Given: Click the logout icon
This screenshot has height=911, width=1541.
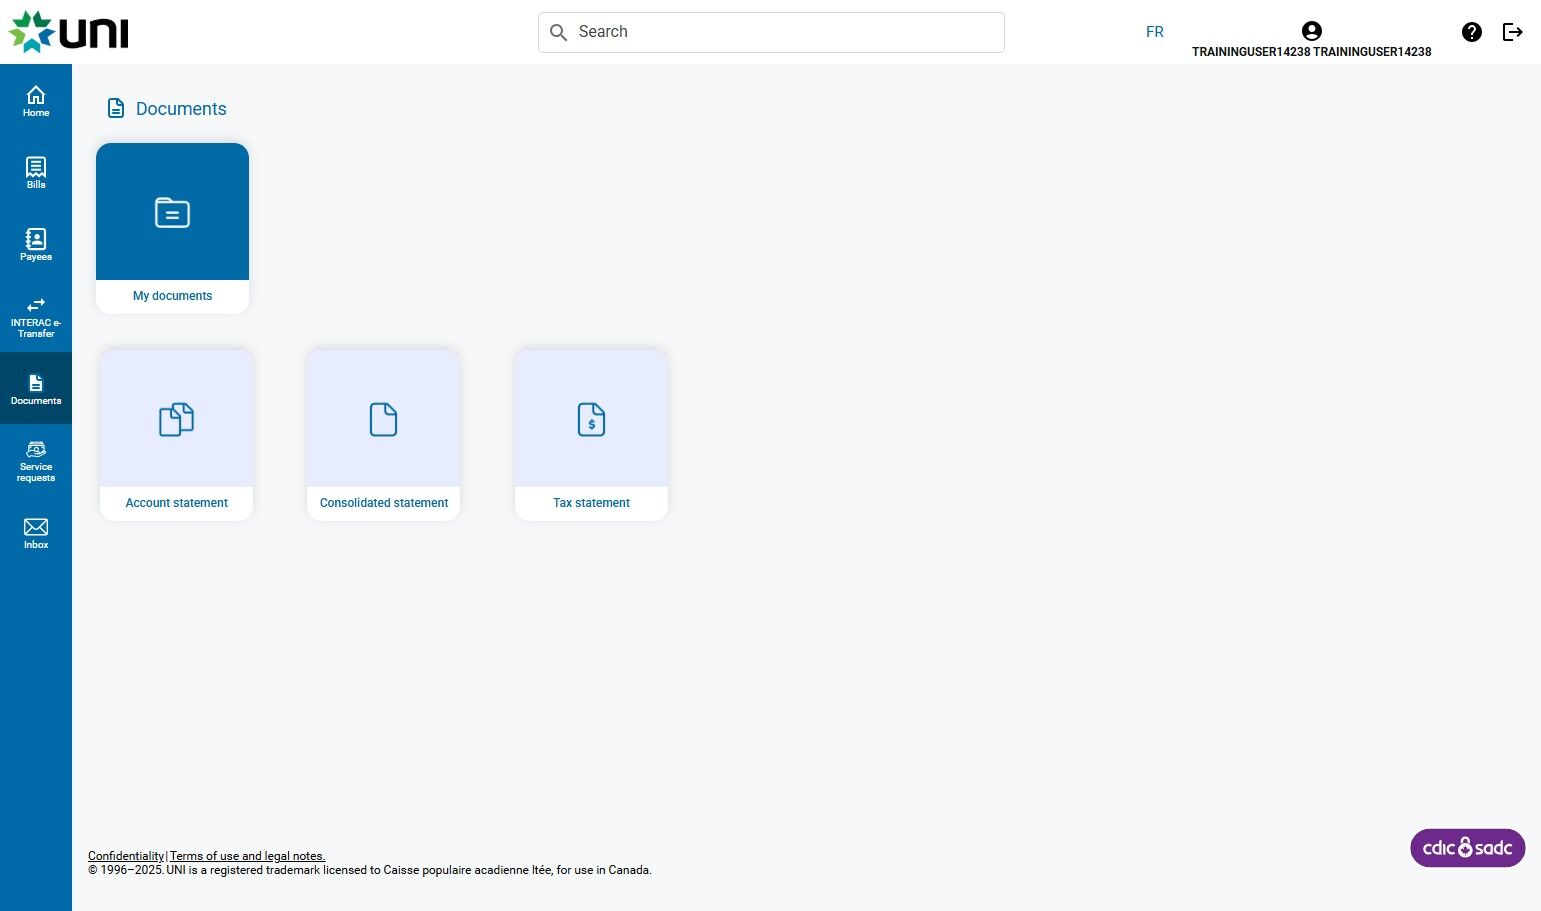Looking at the screenshot, I should (x=1513, y=32).
